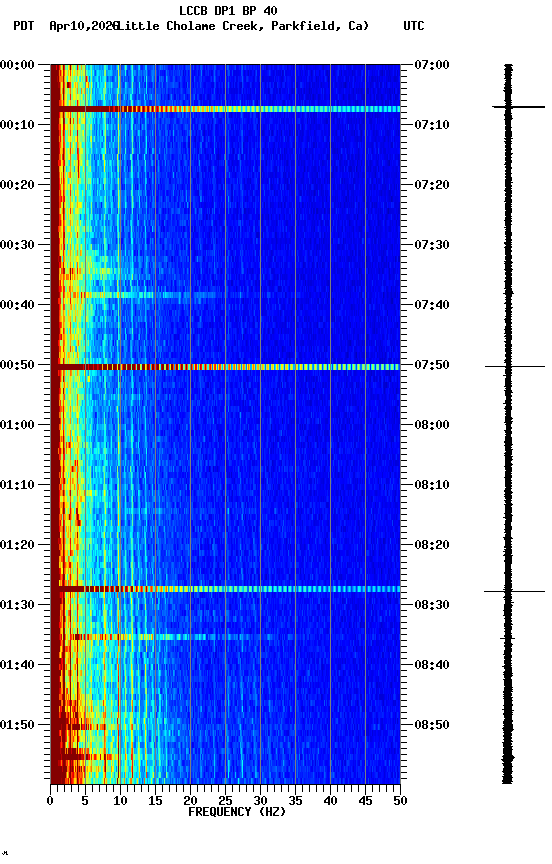
Task: Click the title text 'LCCB DP1 BP 40'
Action: tap(228, 10)
